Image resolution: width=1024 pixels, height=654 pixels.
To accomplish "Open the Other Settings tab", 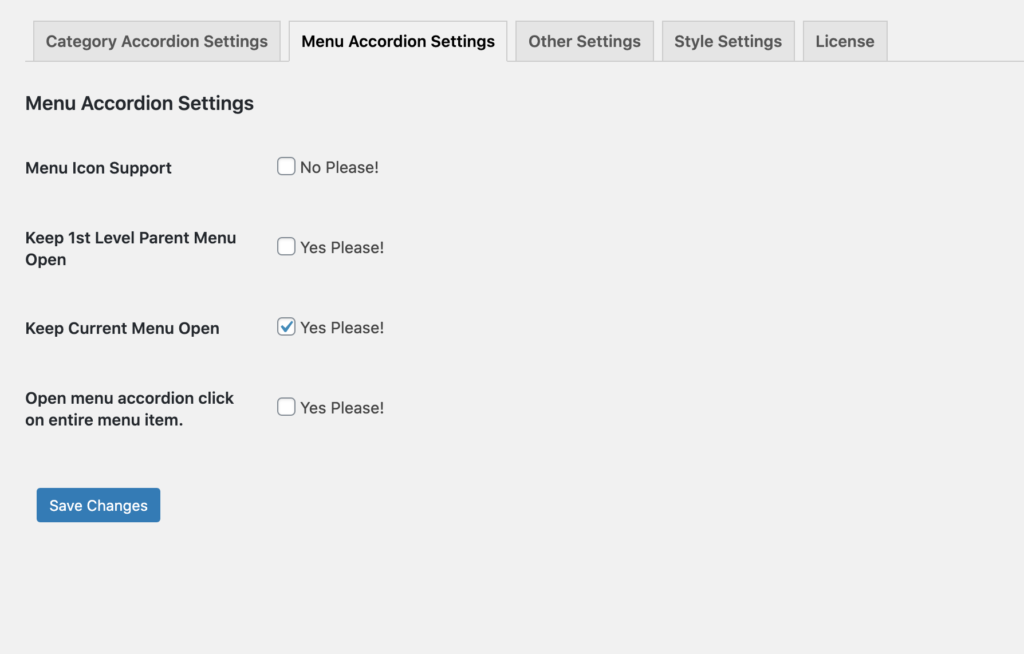I will tap(584, 41).
